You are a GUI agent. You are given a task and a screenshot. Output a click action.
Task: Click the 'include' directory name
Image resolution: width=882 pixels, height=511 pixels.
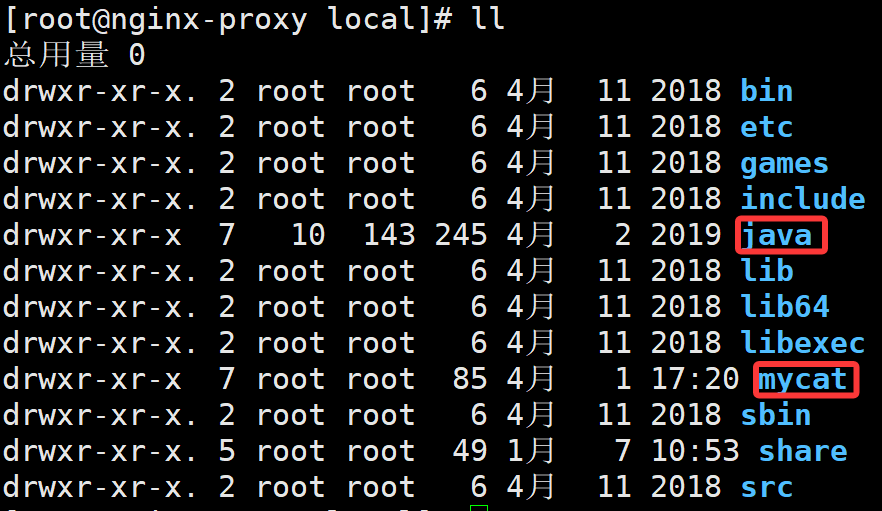tap(803, 199)
